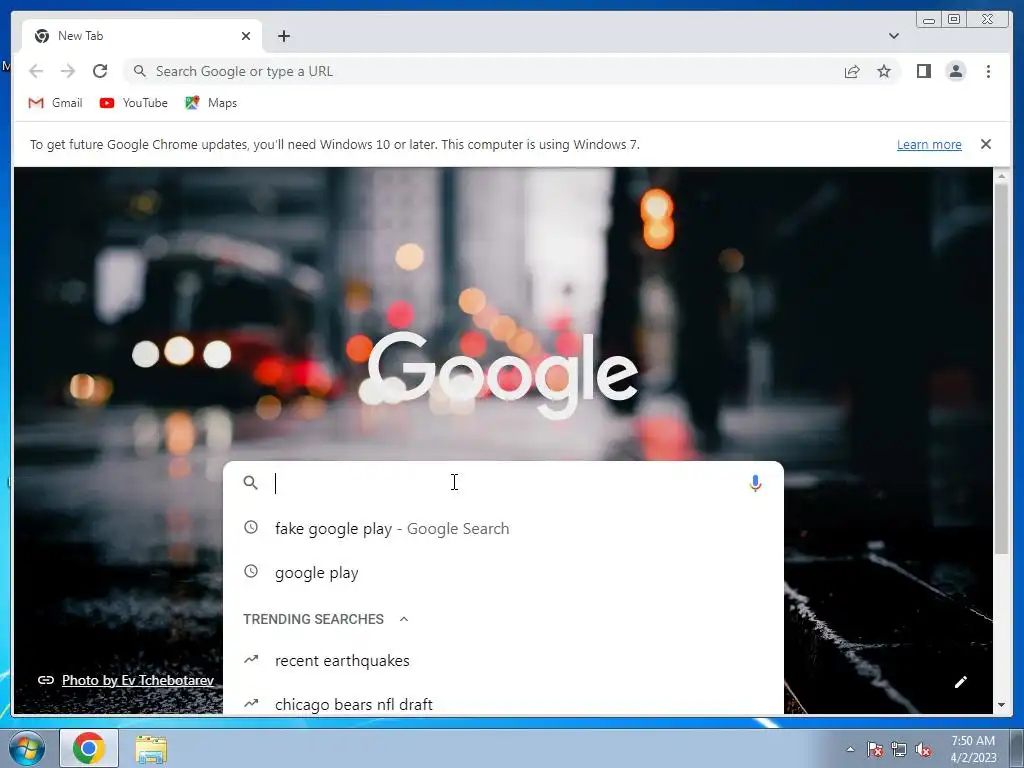
Task: Open the profile avatar menu
Action: pos(955,71)
